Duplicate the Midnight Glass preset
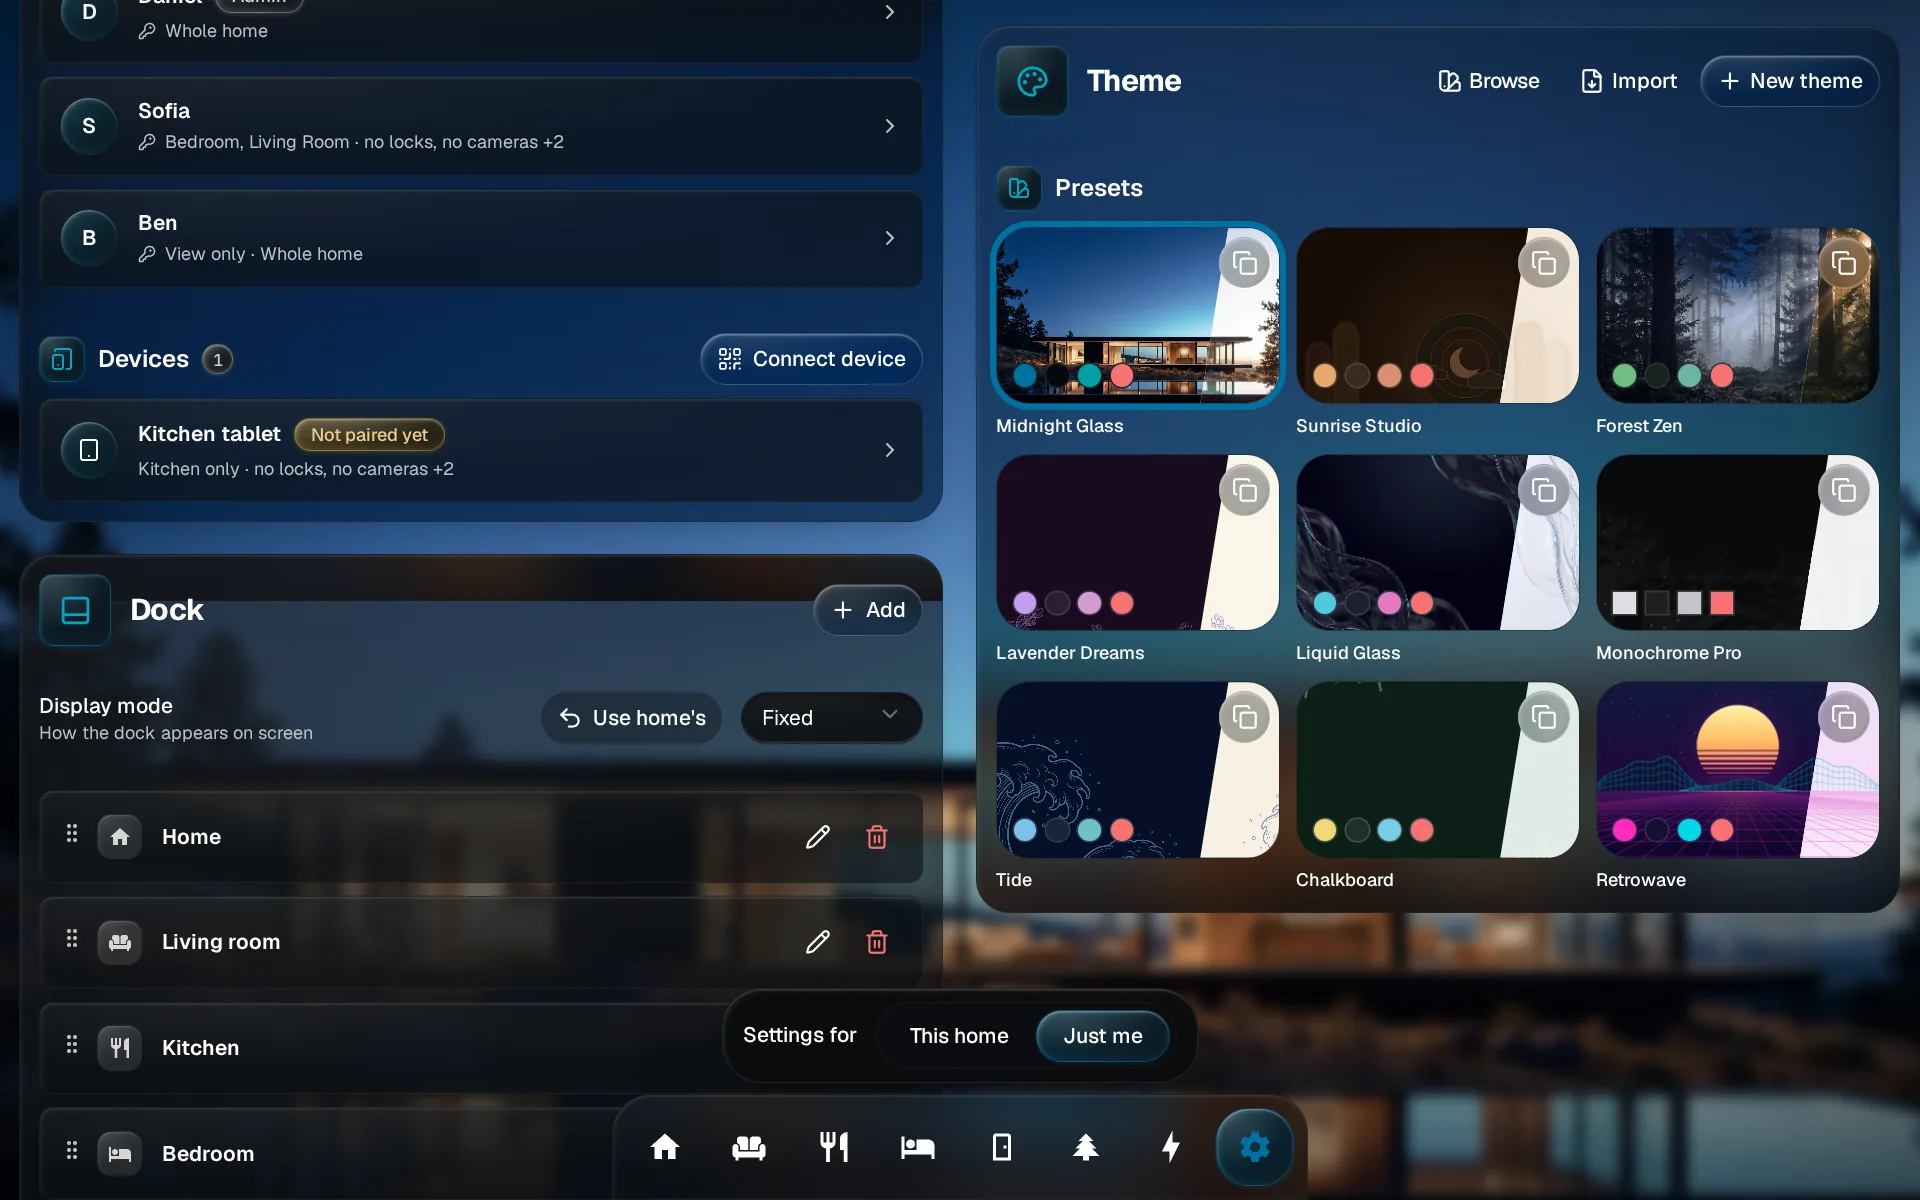 [1245, 264]
